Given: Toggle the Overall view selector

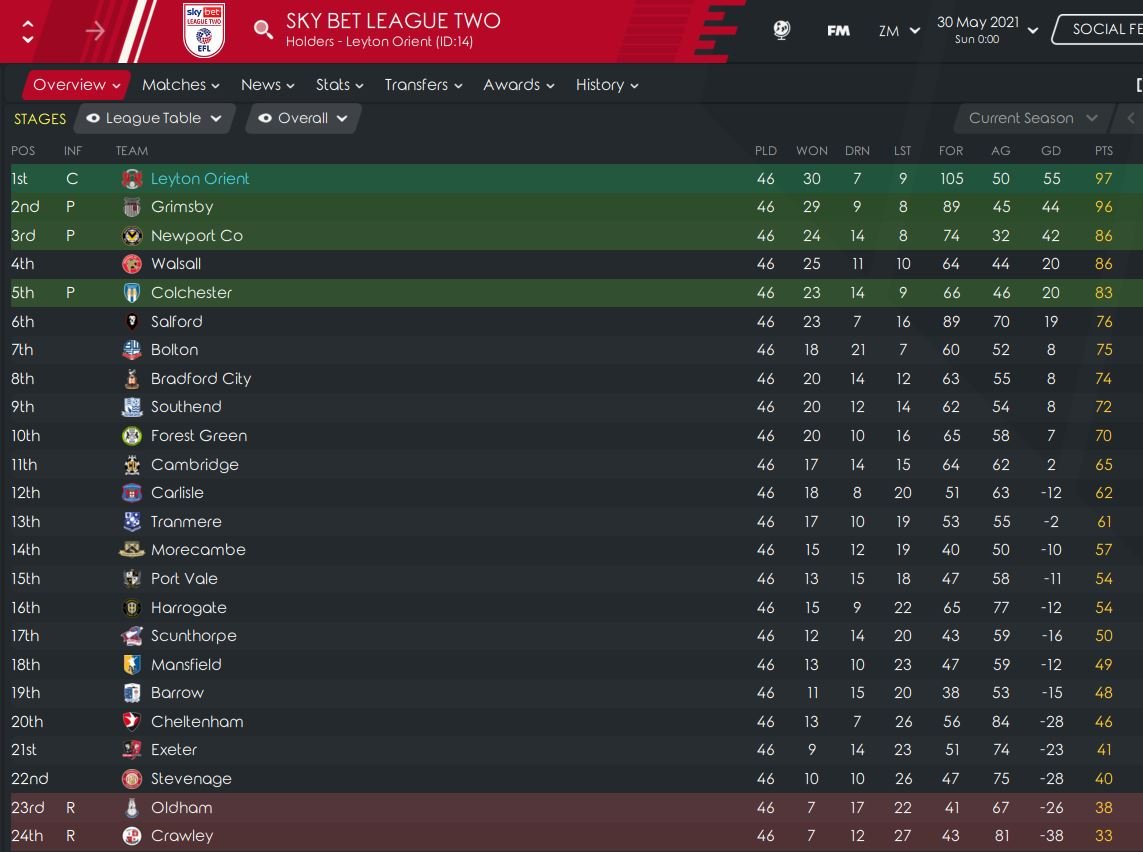Looking at the screenshot, I should [303, 118].
